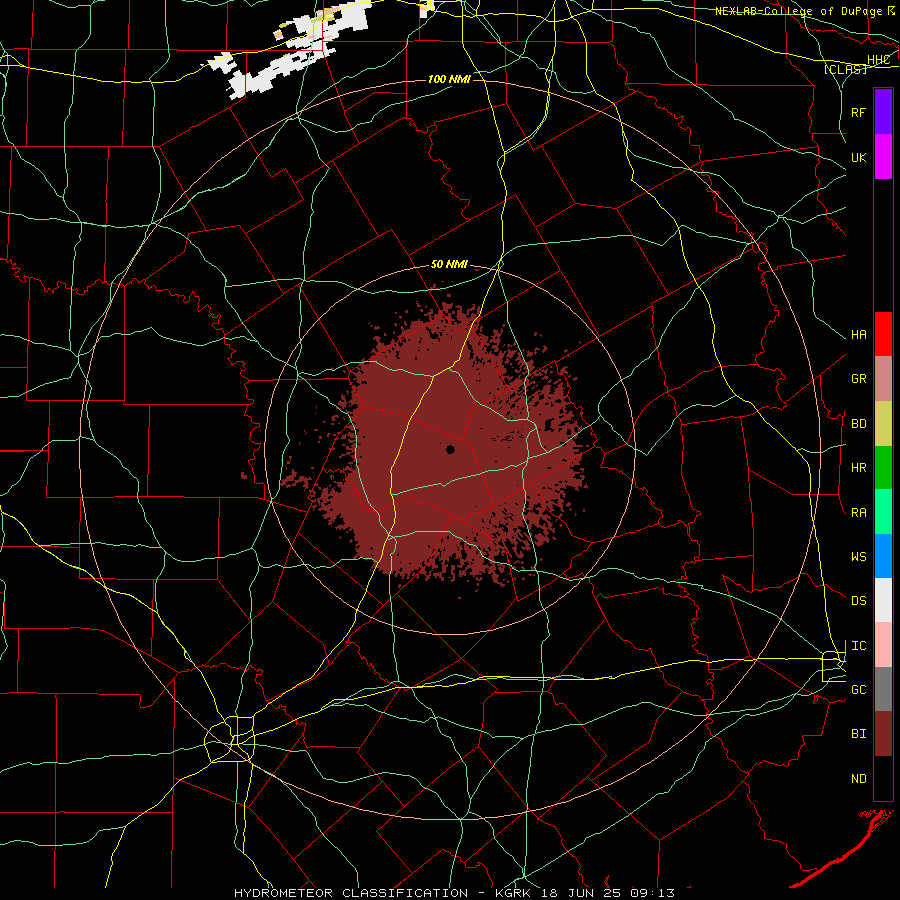Click the 100 NMI range ring label
Viewport: 900px width, 900px height.
[449, 79]
